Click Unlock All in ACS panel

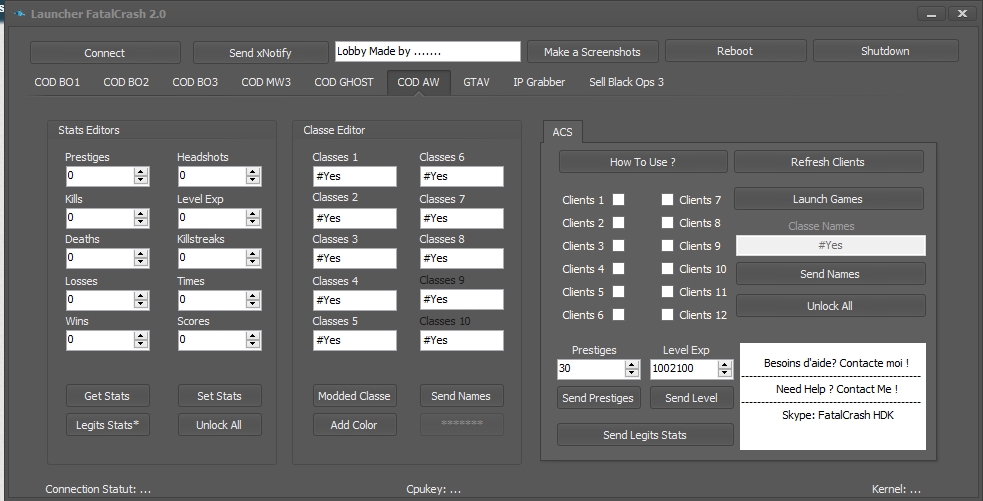click(830, 306)
